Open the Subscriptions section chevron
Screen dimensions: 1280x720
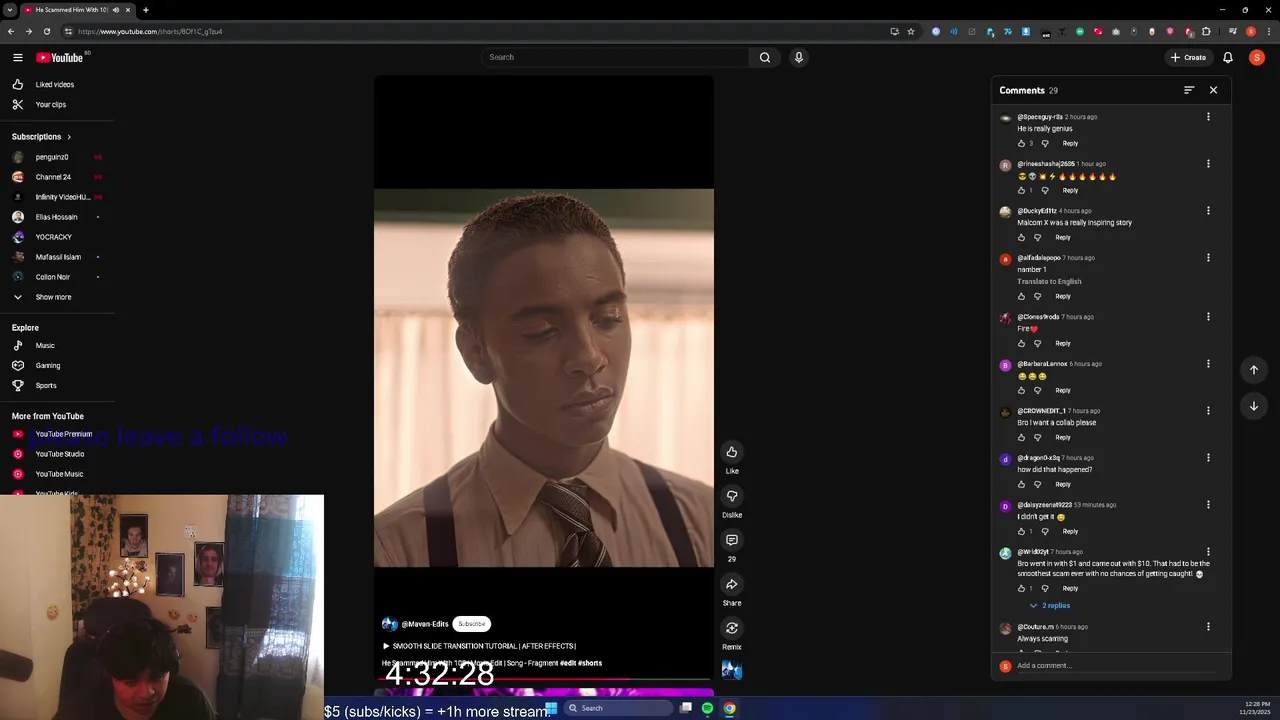[x=69, y=137]
